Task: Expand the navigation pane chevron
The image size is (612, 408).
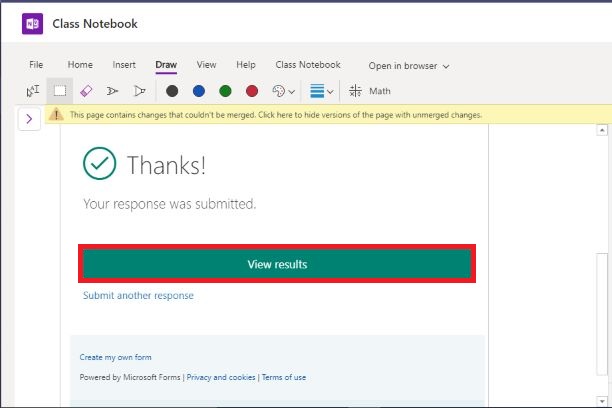Action: click(x=29, y=119)
